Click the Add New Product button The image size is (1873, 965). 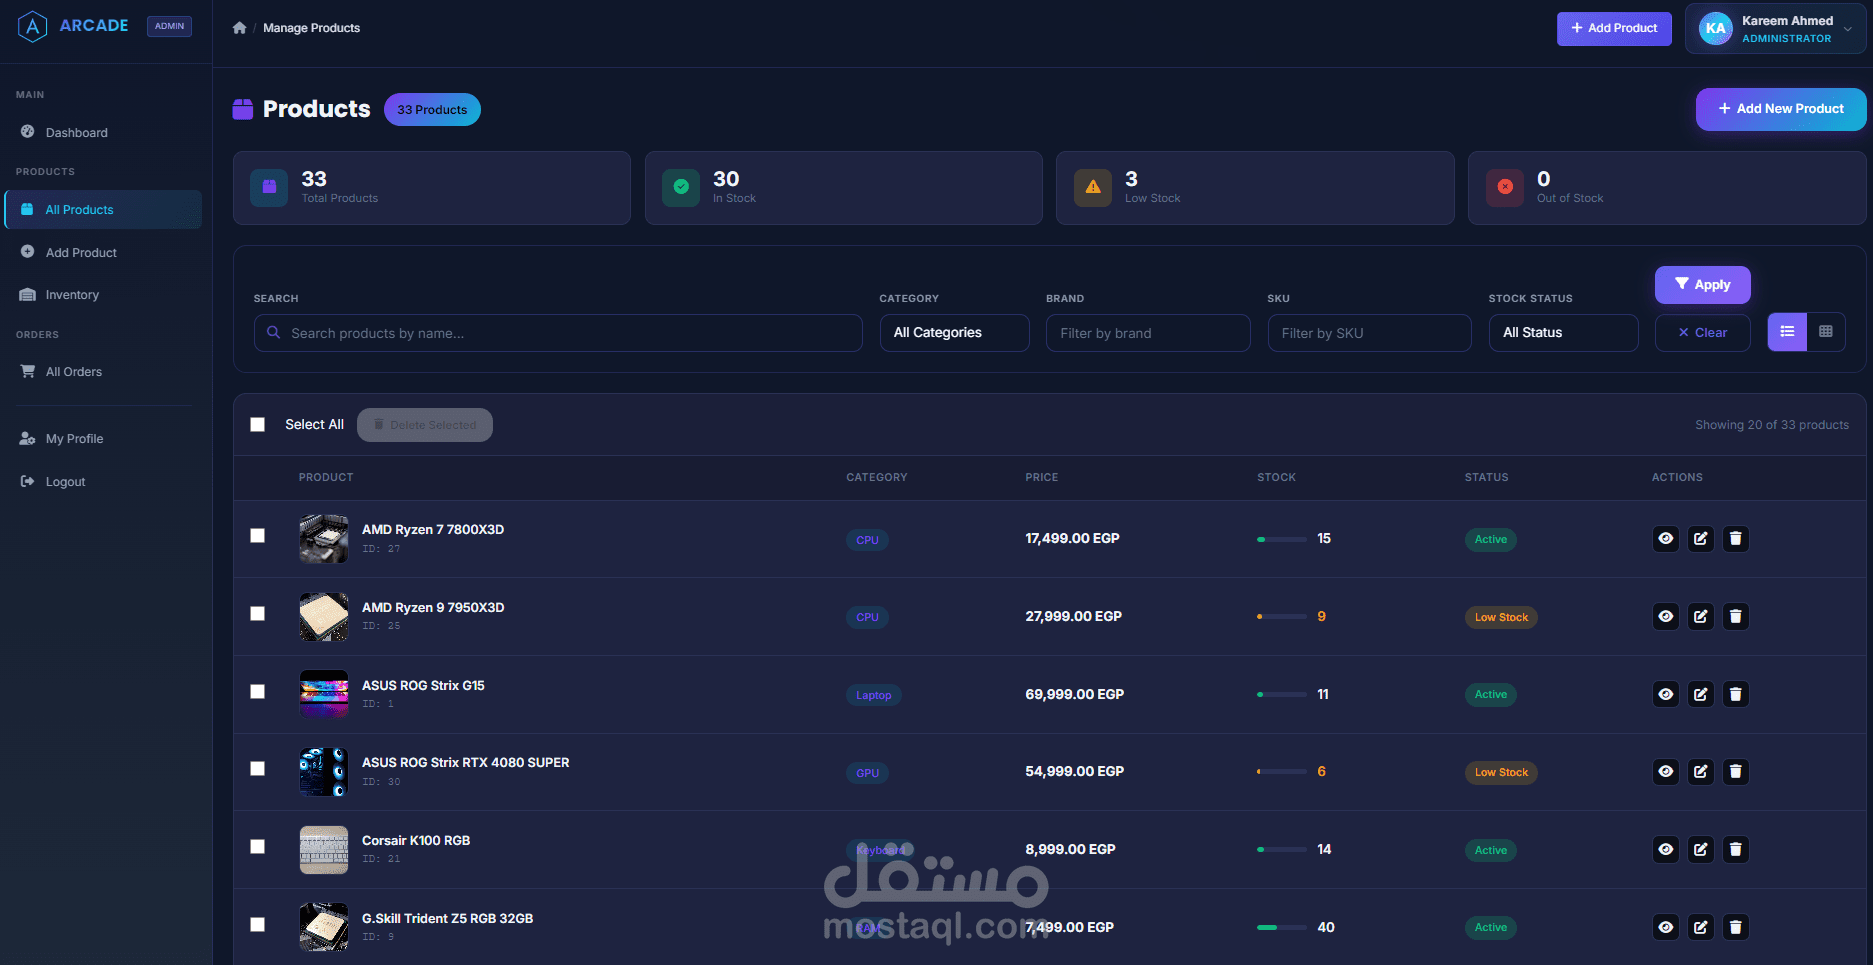coord(1781,109)
